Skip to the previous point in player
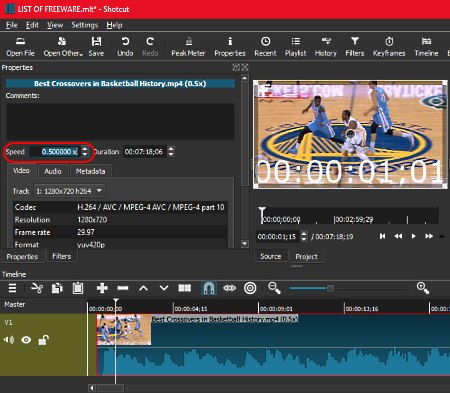This screenshot has height=393, width=450. 382,236
